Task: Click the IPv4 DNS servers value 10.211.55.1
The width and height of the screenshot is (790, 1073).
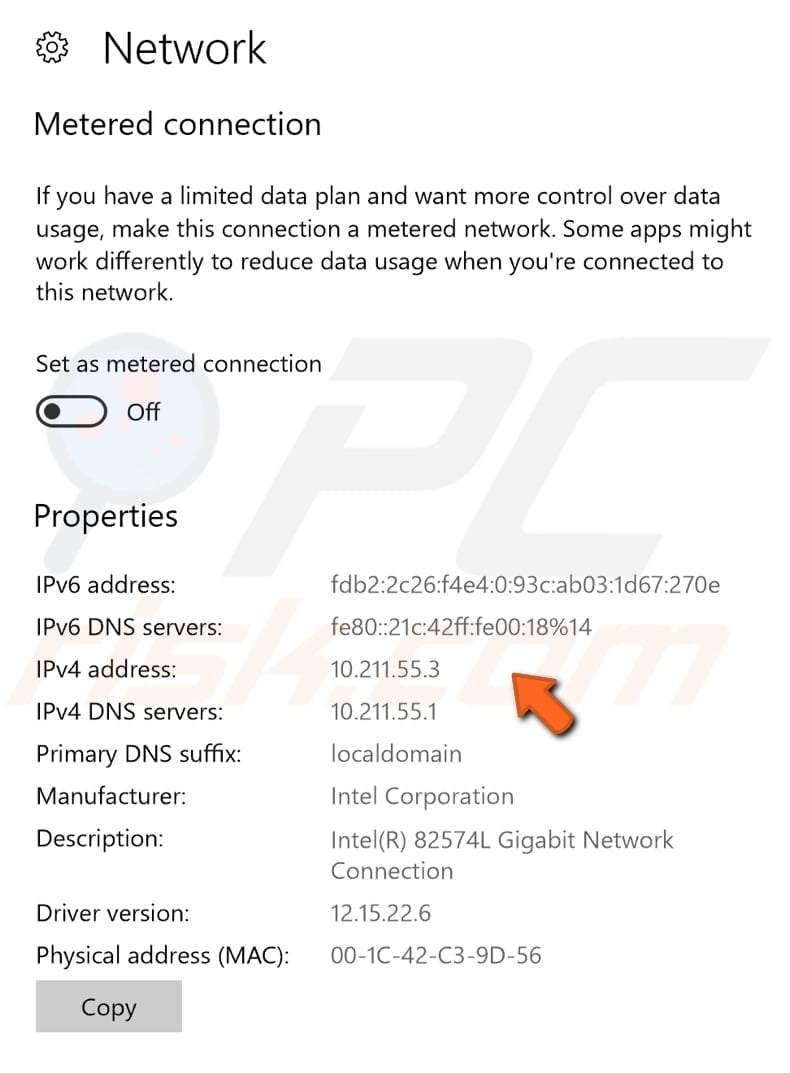Action: 386,711
